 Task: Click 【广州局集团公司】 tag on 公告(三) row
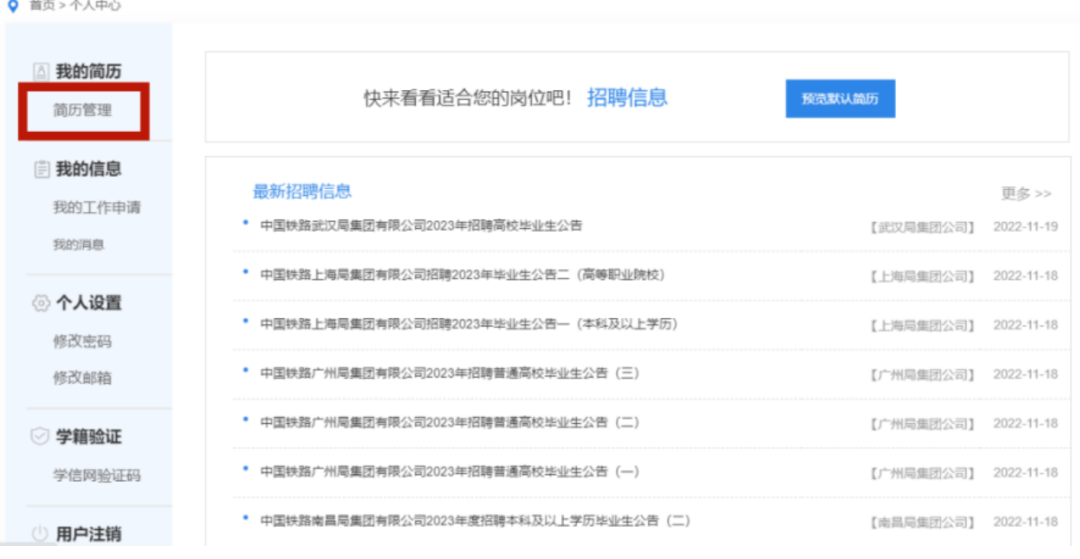[x=922, y=375]
